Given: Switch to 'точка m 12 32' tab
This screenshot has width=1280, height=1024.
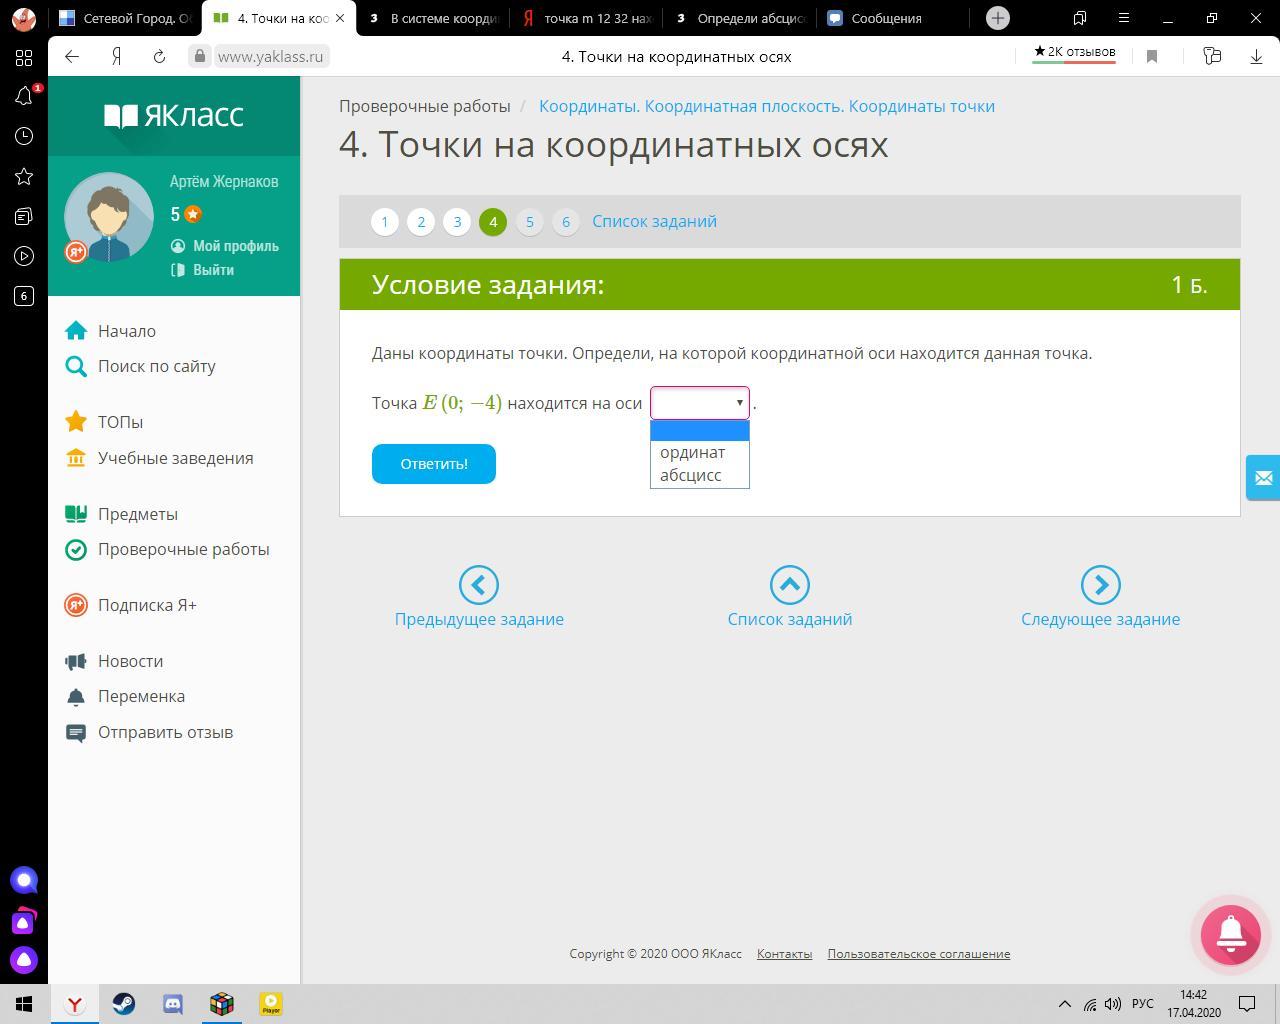Looking at the screenshot, I should pyautogui.click(x=588, y=18).
